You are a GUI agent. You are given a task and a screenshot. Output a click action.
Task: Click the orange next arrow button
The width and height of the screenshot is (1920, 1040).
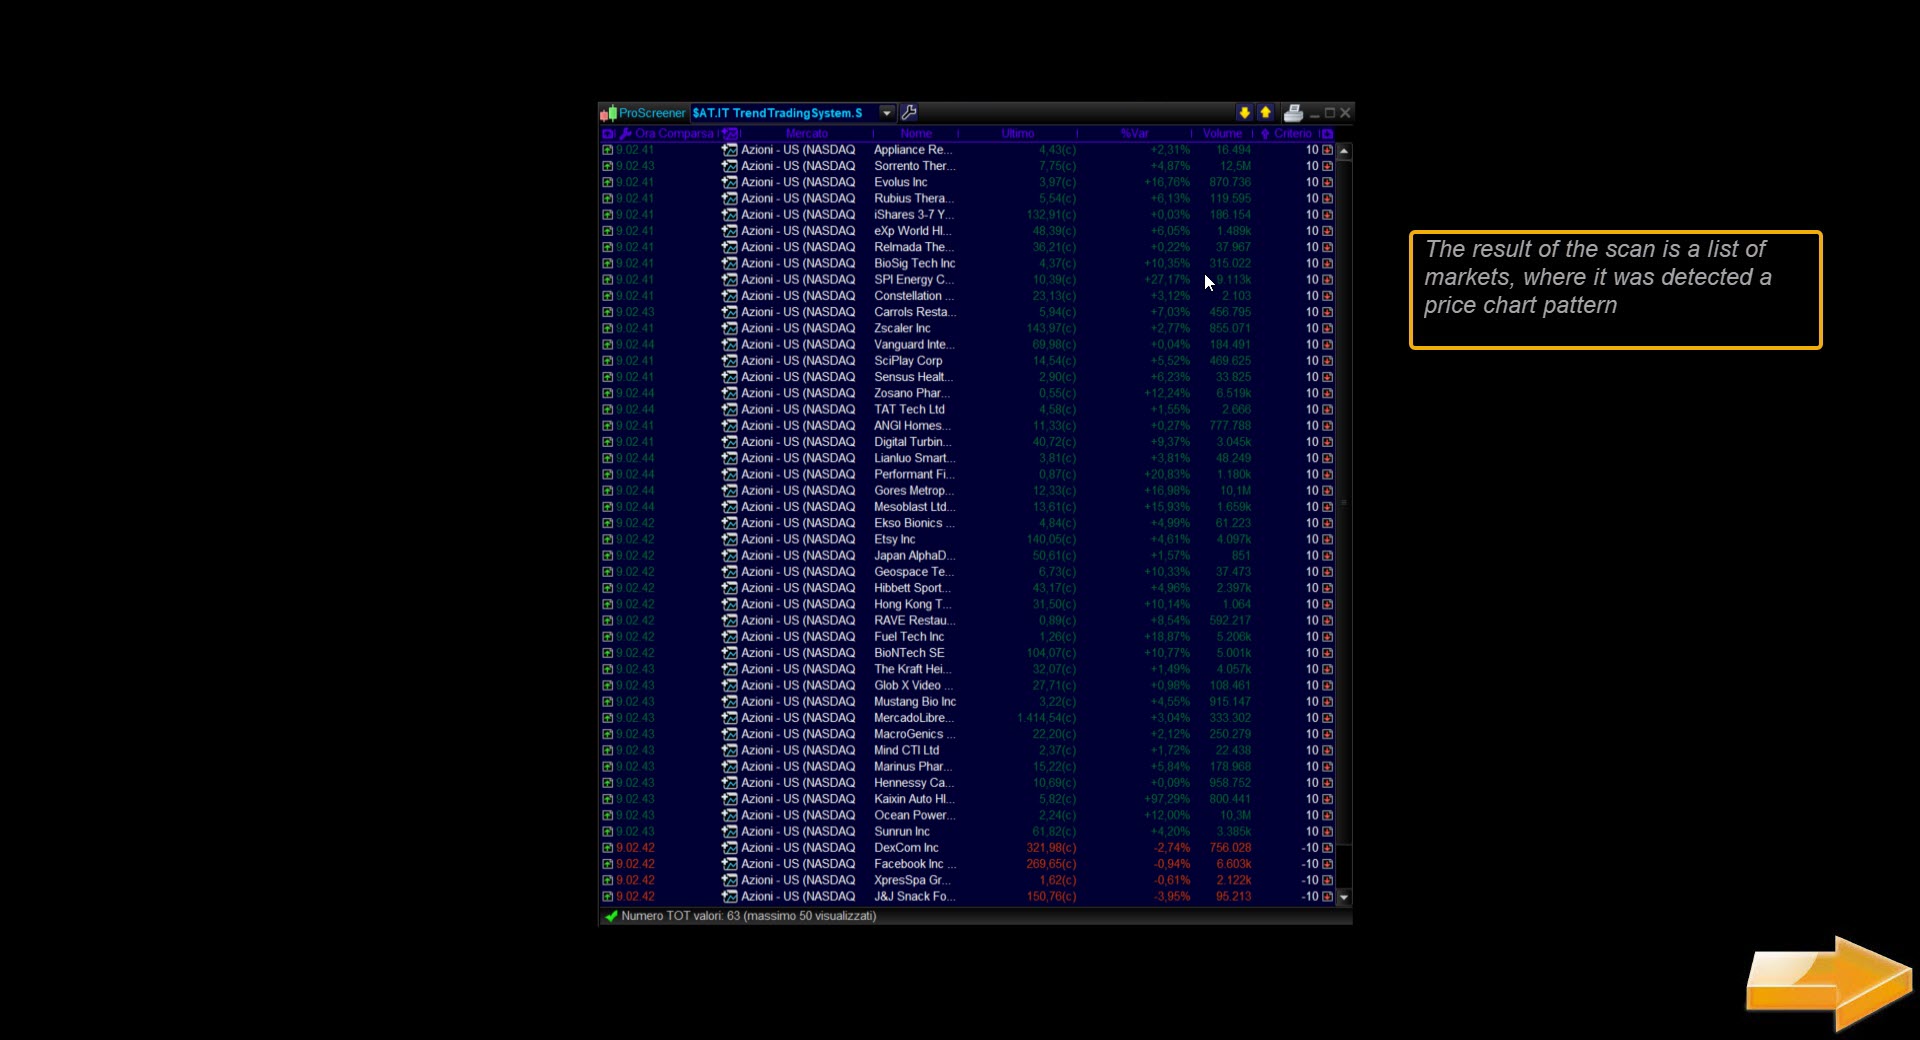(1828, 984)
